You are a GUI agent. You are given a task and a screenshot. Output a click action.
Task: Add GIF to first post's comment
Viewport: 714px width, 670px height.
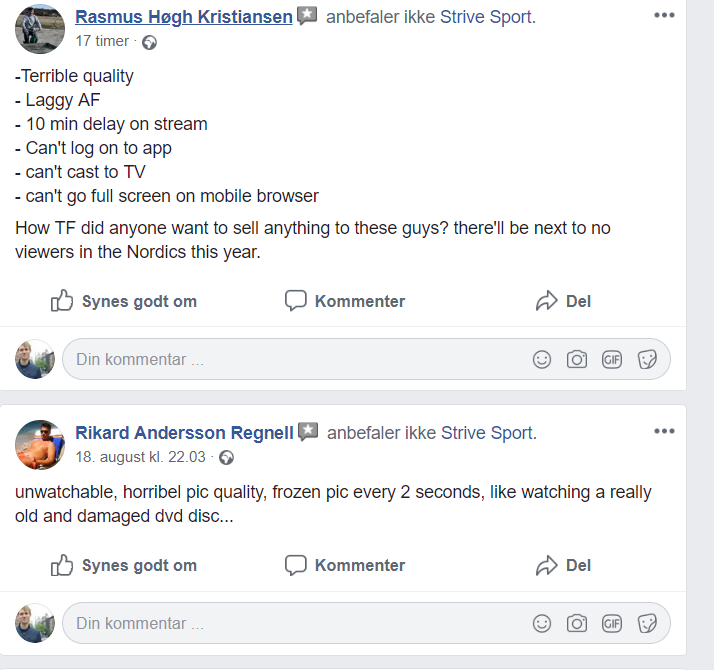coord(612,359)
